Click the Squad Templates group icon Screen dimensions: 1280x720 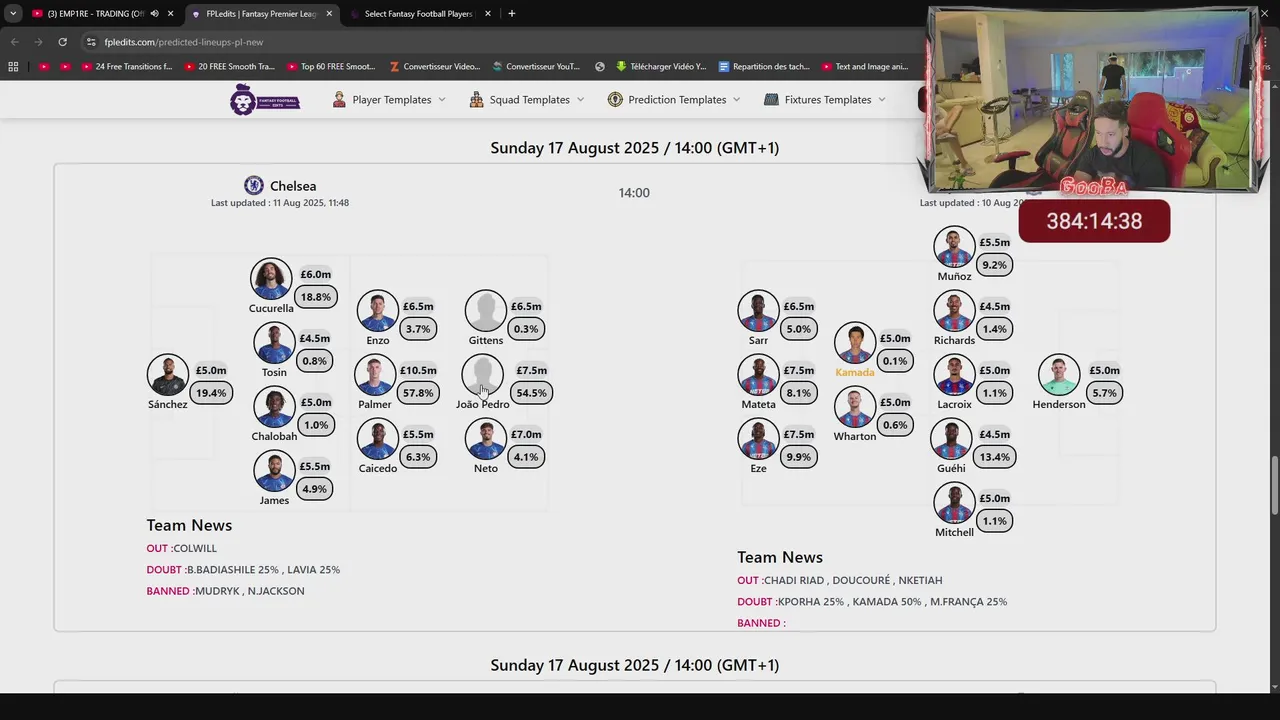click(x=477, y=99)
